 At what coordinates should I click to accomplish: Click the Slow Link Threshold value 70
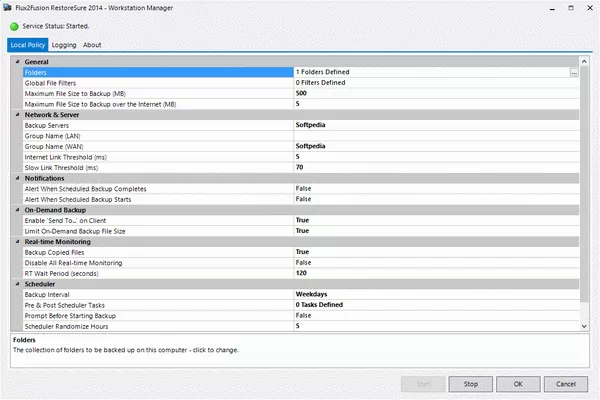(x=300, y=167)
